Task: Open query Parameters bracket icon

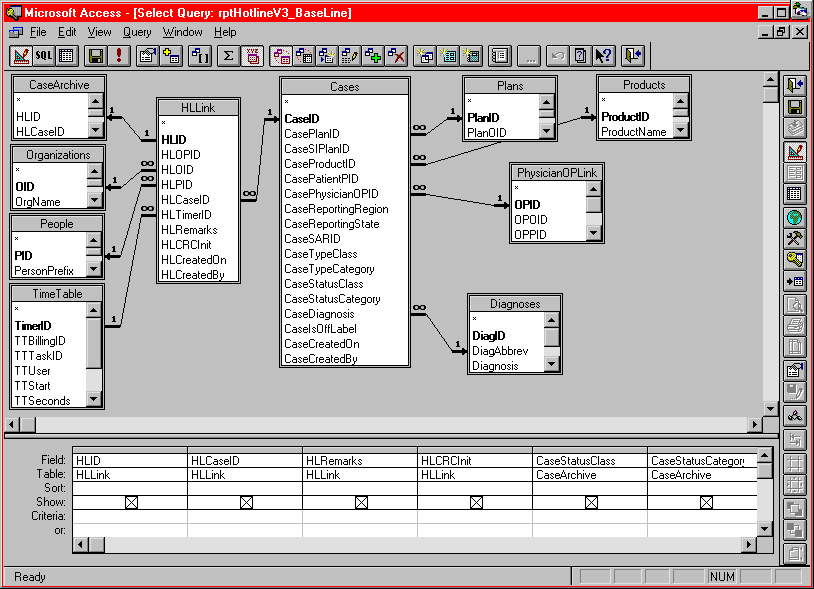Action: click(x=199, y=56)
